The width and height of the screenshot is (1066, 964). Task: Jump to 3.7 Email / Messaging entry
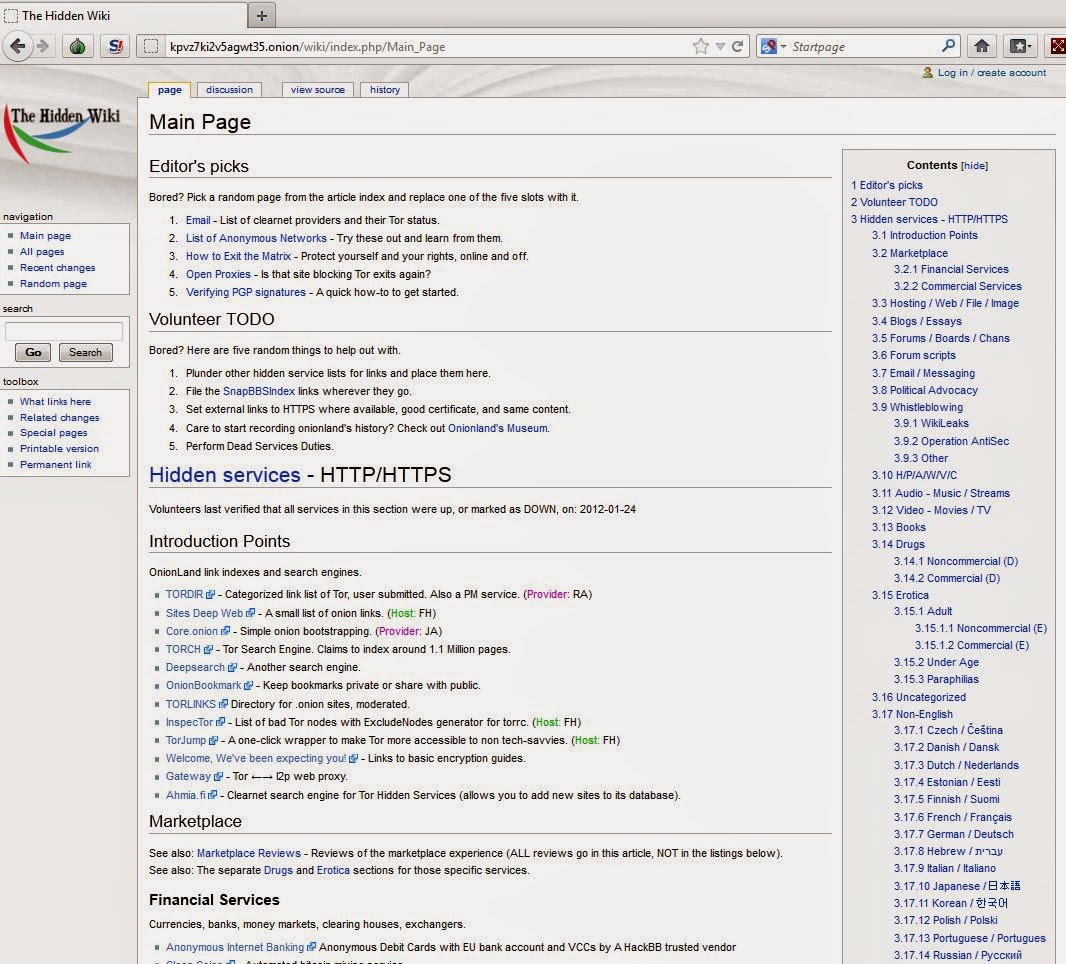tap(923, 373)
